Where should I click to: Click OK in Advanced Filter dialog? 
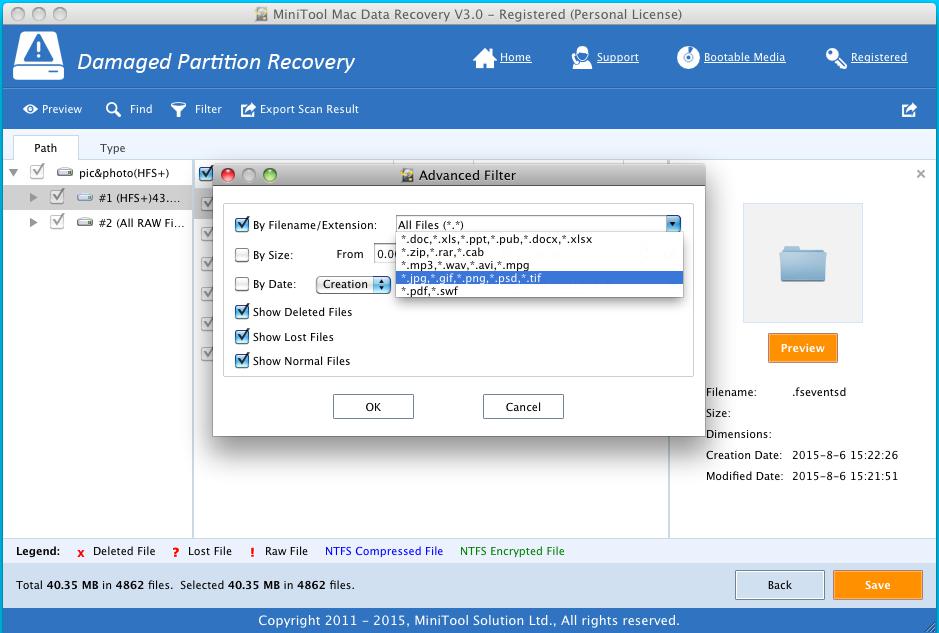pos(373,407)
